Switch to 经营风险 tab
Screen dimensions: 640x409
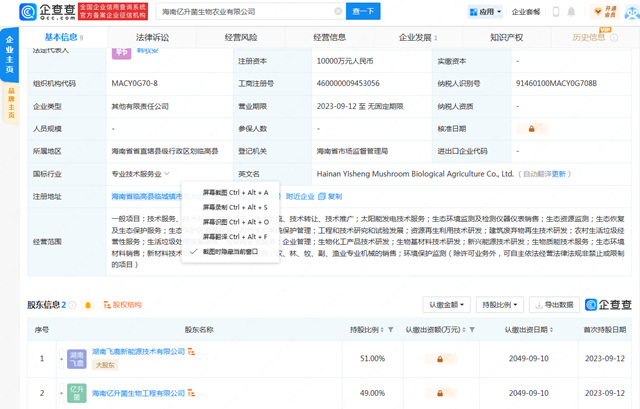click(241, 38)
